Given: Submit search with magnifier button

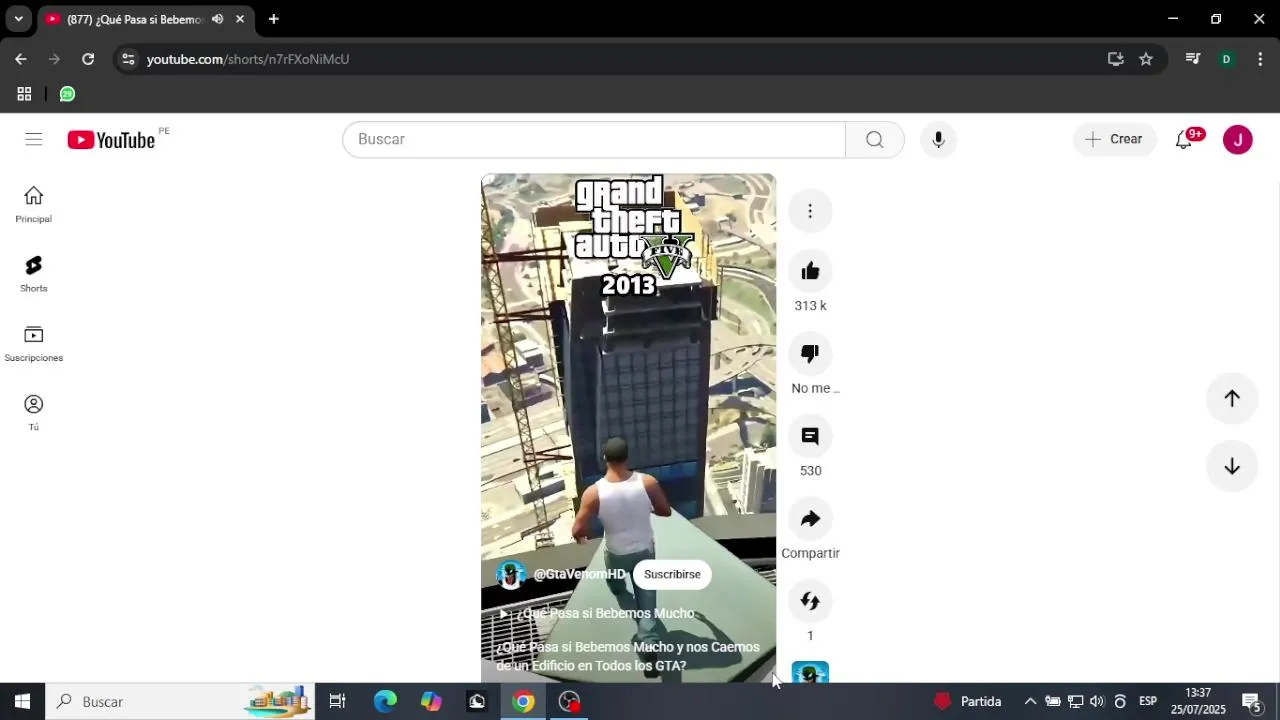Looking at the screenshot, I should tap(875, 140).
